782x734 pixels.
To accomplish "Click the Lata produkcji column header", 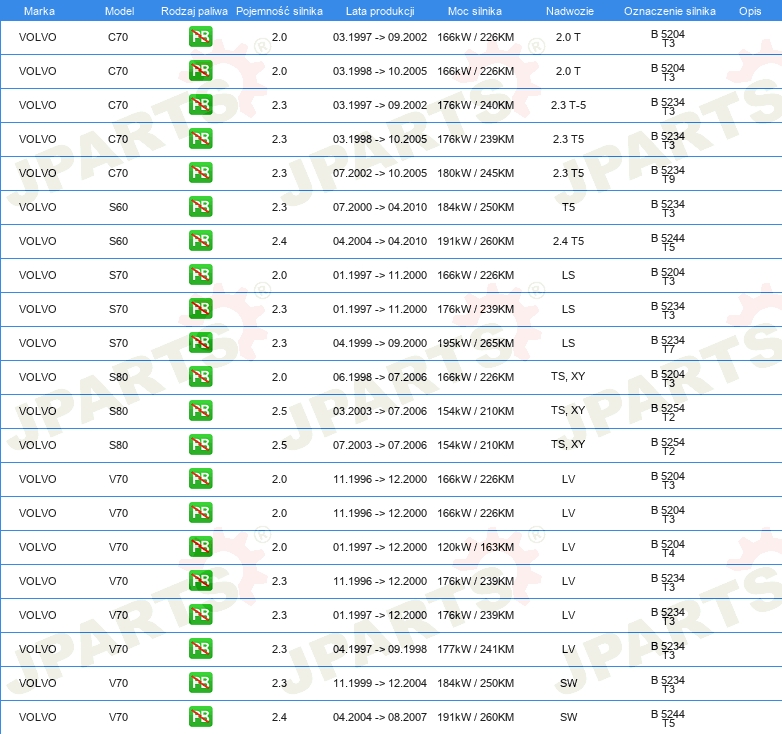I will point(380,11).
